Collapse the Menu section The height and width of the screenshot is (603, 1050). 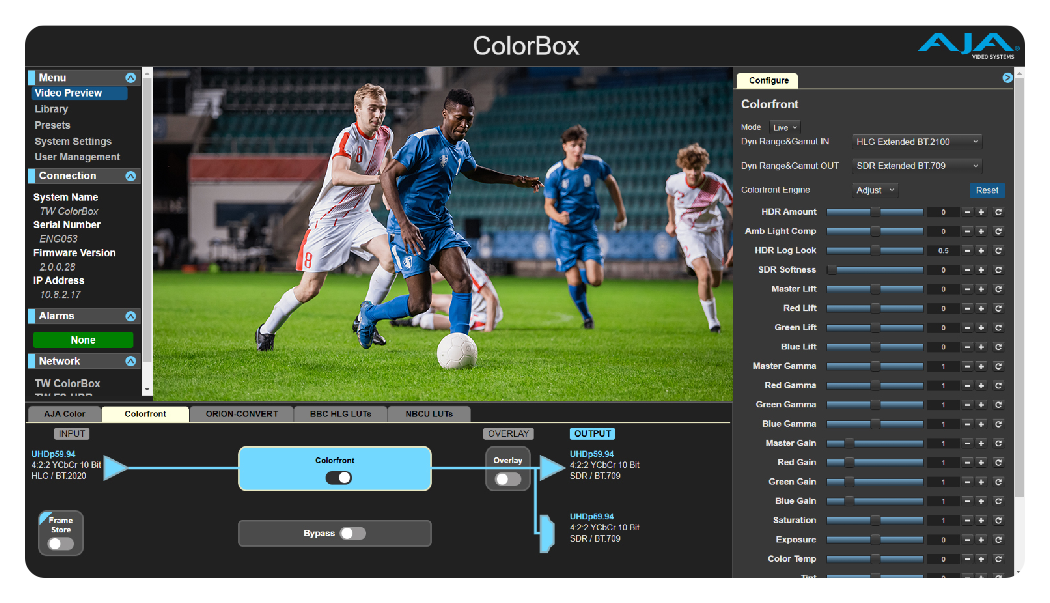(131, 78)
